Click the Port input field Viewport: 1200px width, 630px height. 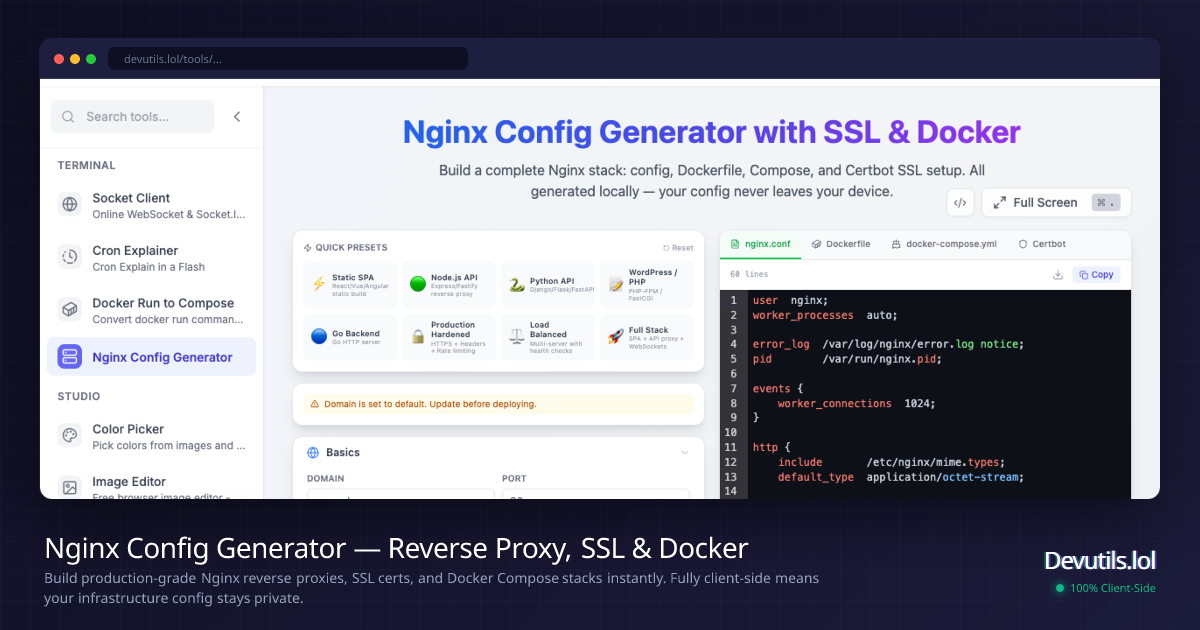(595, 494)
